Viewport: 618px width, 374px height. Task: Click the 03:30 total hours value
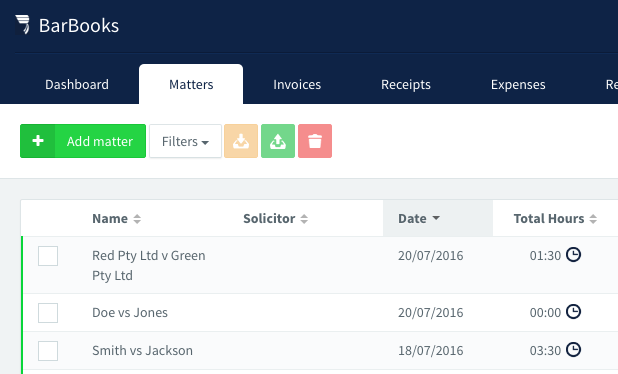(545, 350)
